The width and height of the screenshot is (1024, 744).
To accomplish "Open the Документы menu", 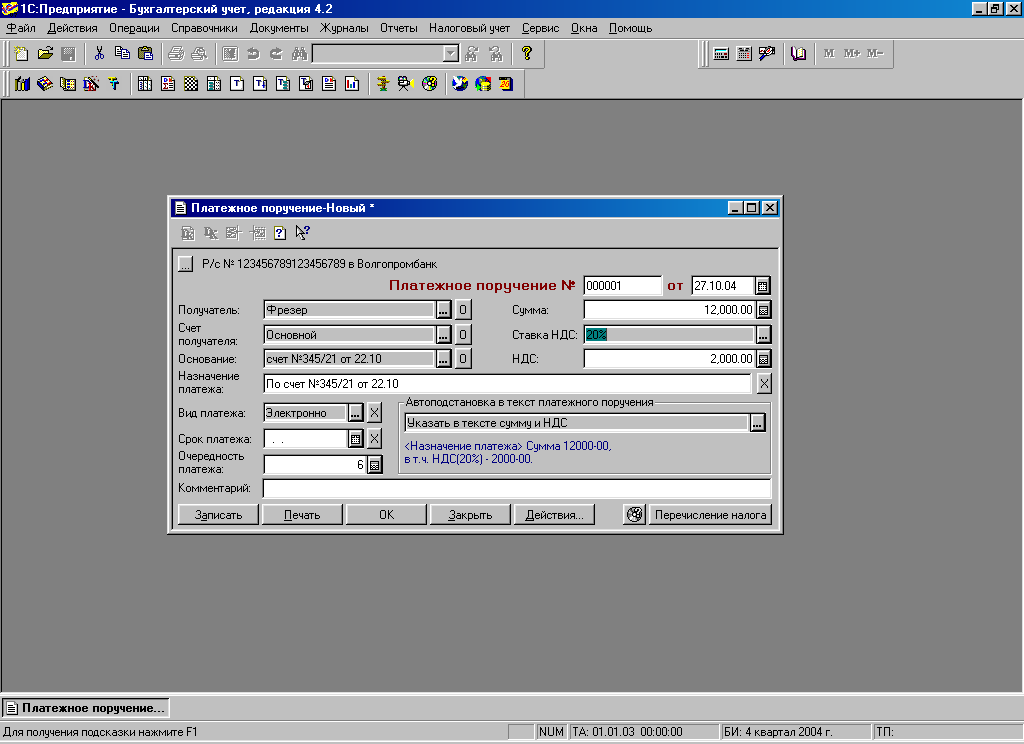I will [x=279, y=28].
